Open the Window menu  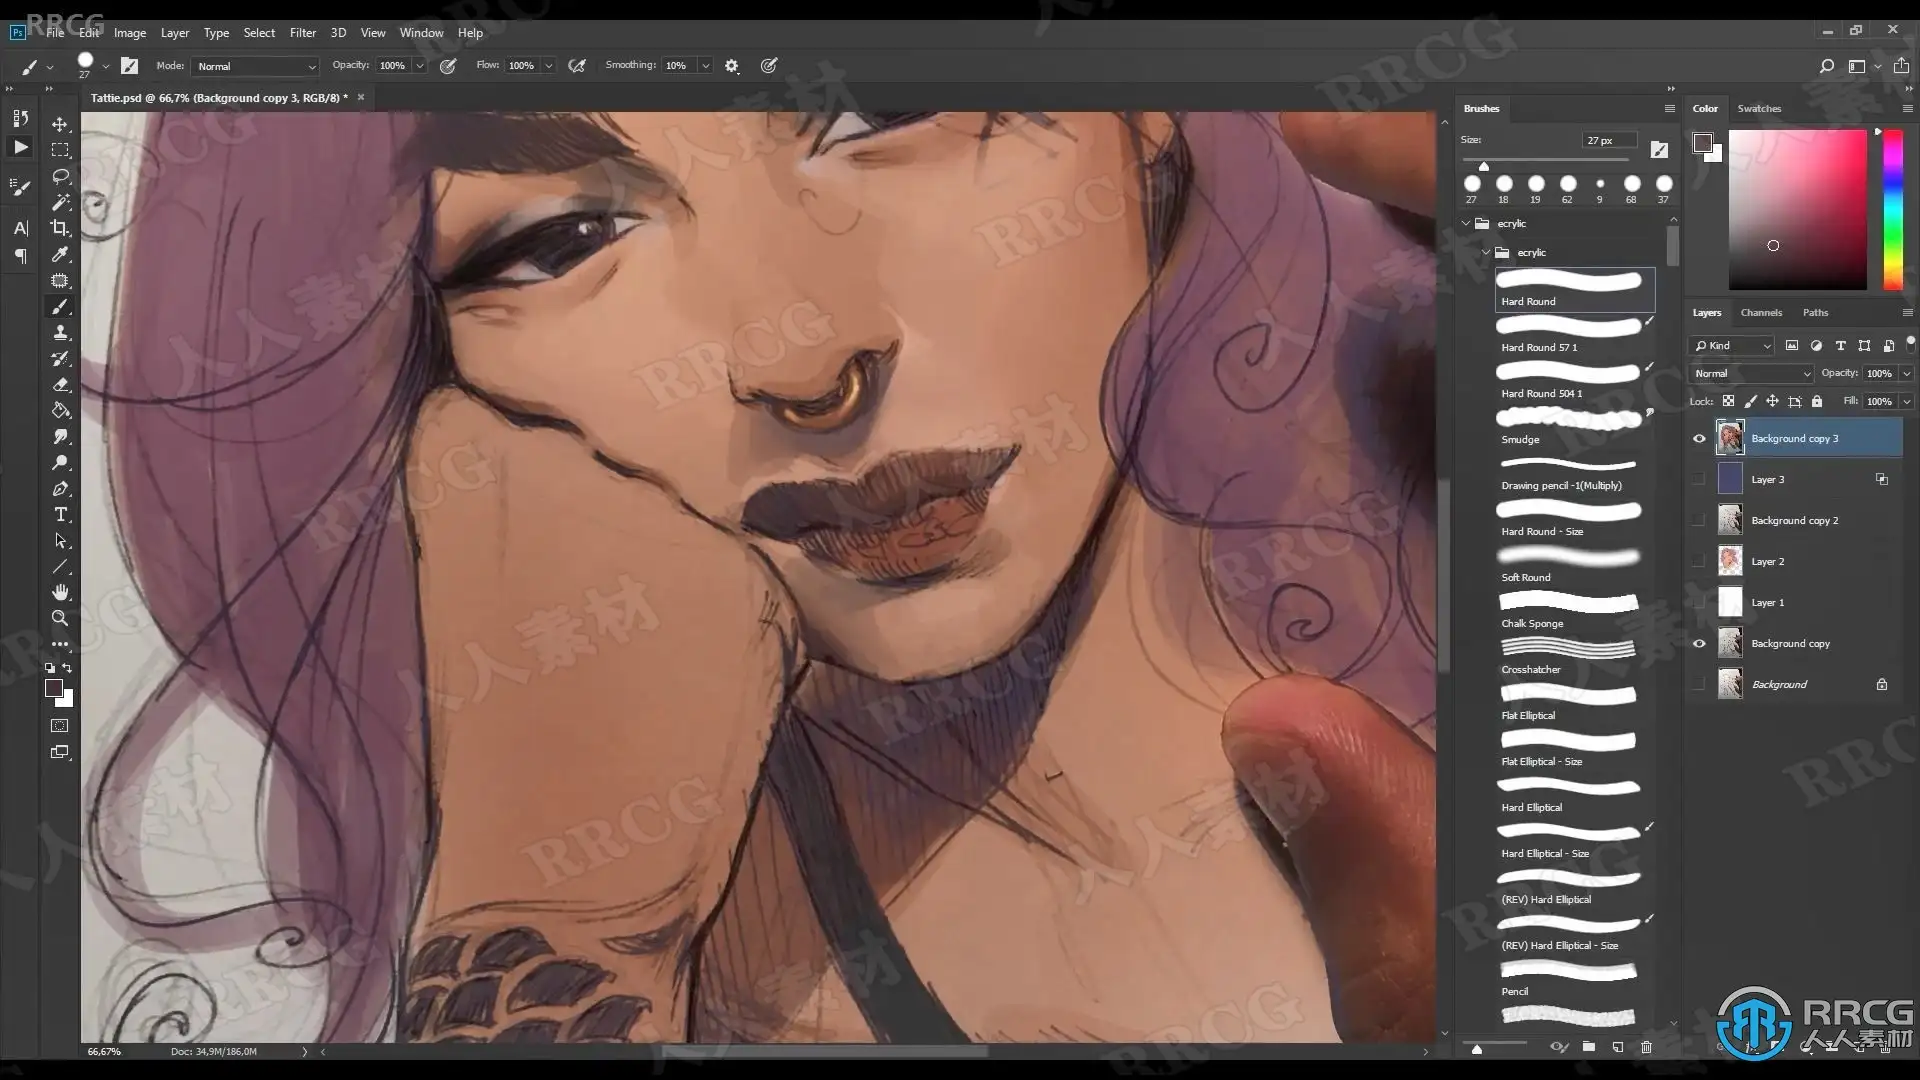click(x=421, y=33)
